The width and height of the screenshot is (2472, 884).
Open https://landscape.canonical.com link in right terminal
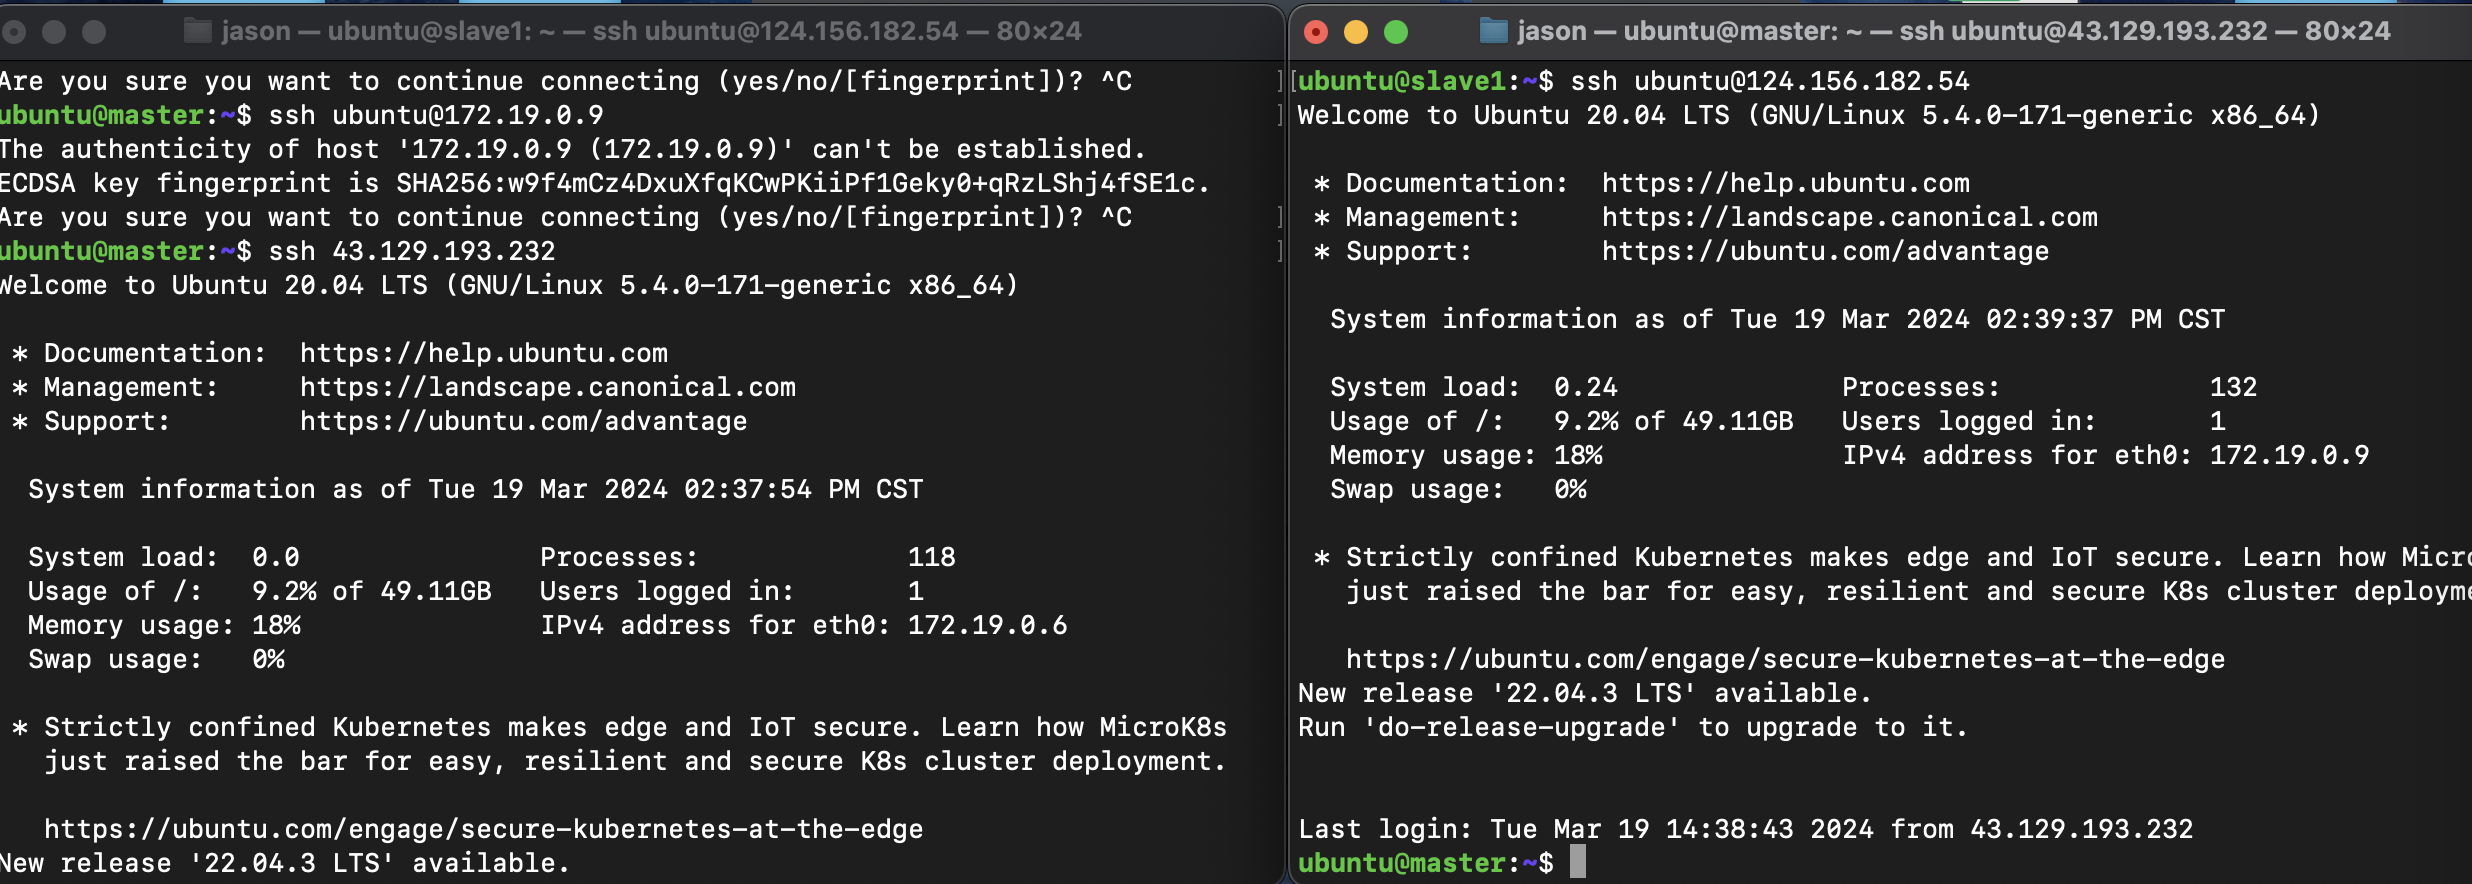point(1850,217)
